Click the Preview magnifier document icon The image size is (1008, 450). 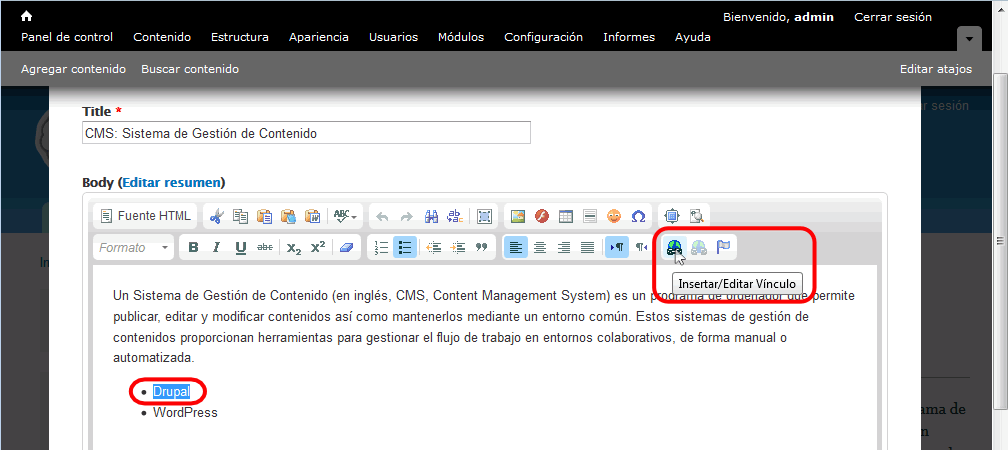(696, 217)
